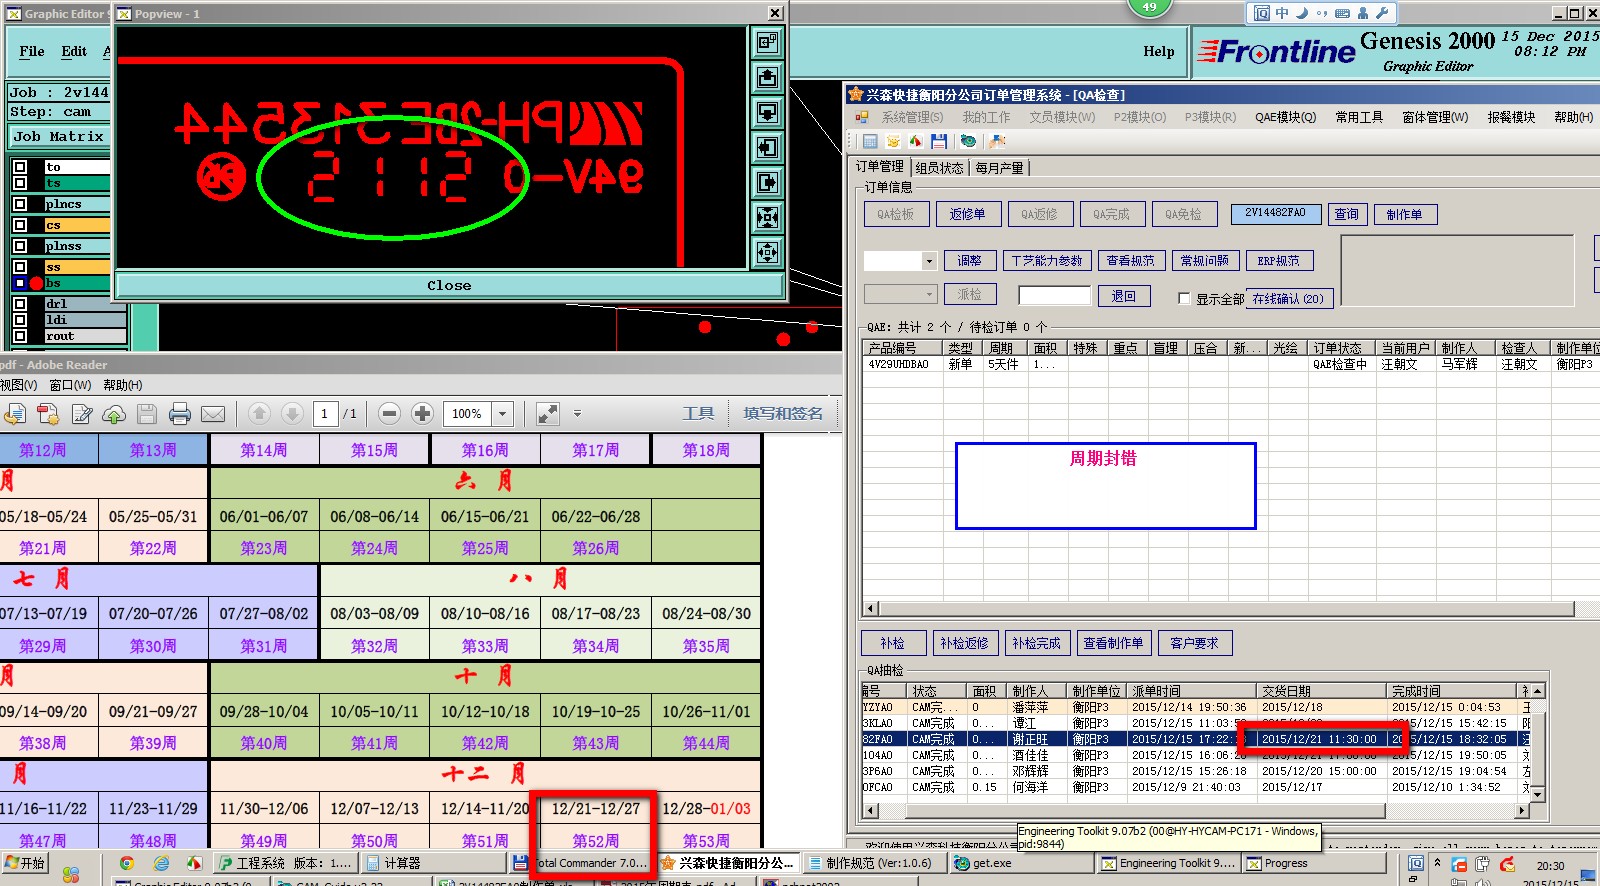Open the 开始 Start button on taskbar
This screenshot has width=1600, height=886.
26,863
